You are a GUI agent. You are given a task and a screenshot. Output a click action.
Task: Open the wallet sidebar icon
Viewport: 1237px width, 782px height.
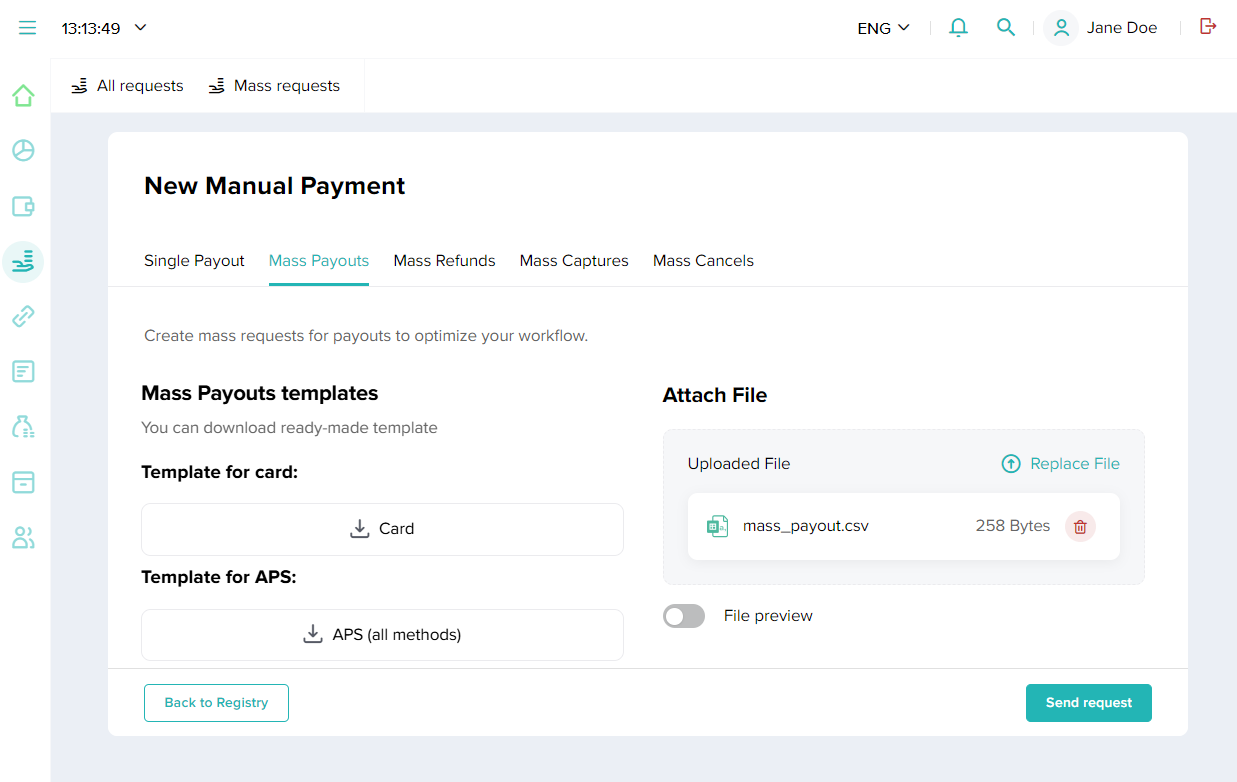(x=23, y=207)
